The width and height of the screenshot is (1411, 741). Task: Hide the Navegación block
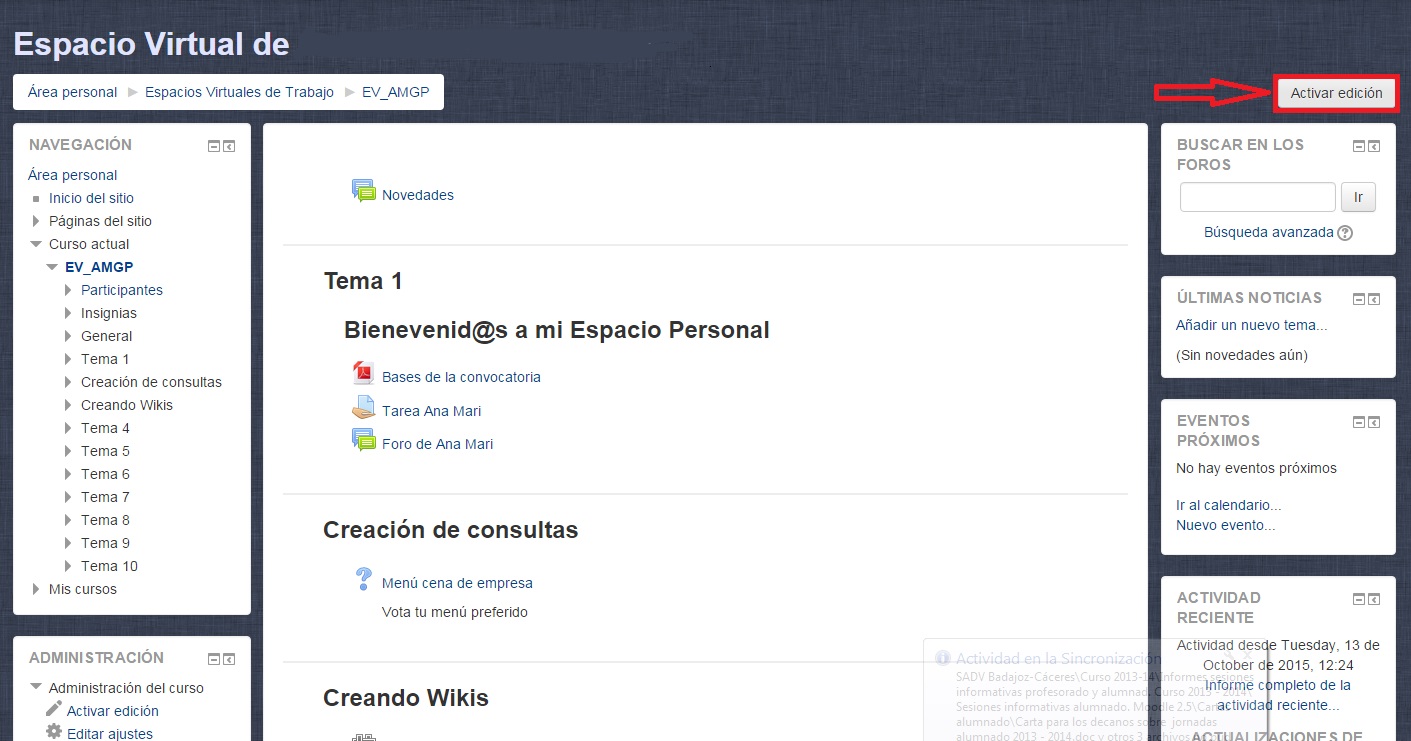click(x=213, y=146)
